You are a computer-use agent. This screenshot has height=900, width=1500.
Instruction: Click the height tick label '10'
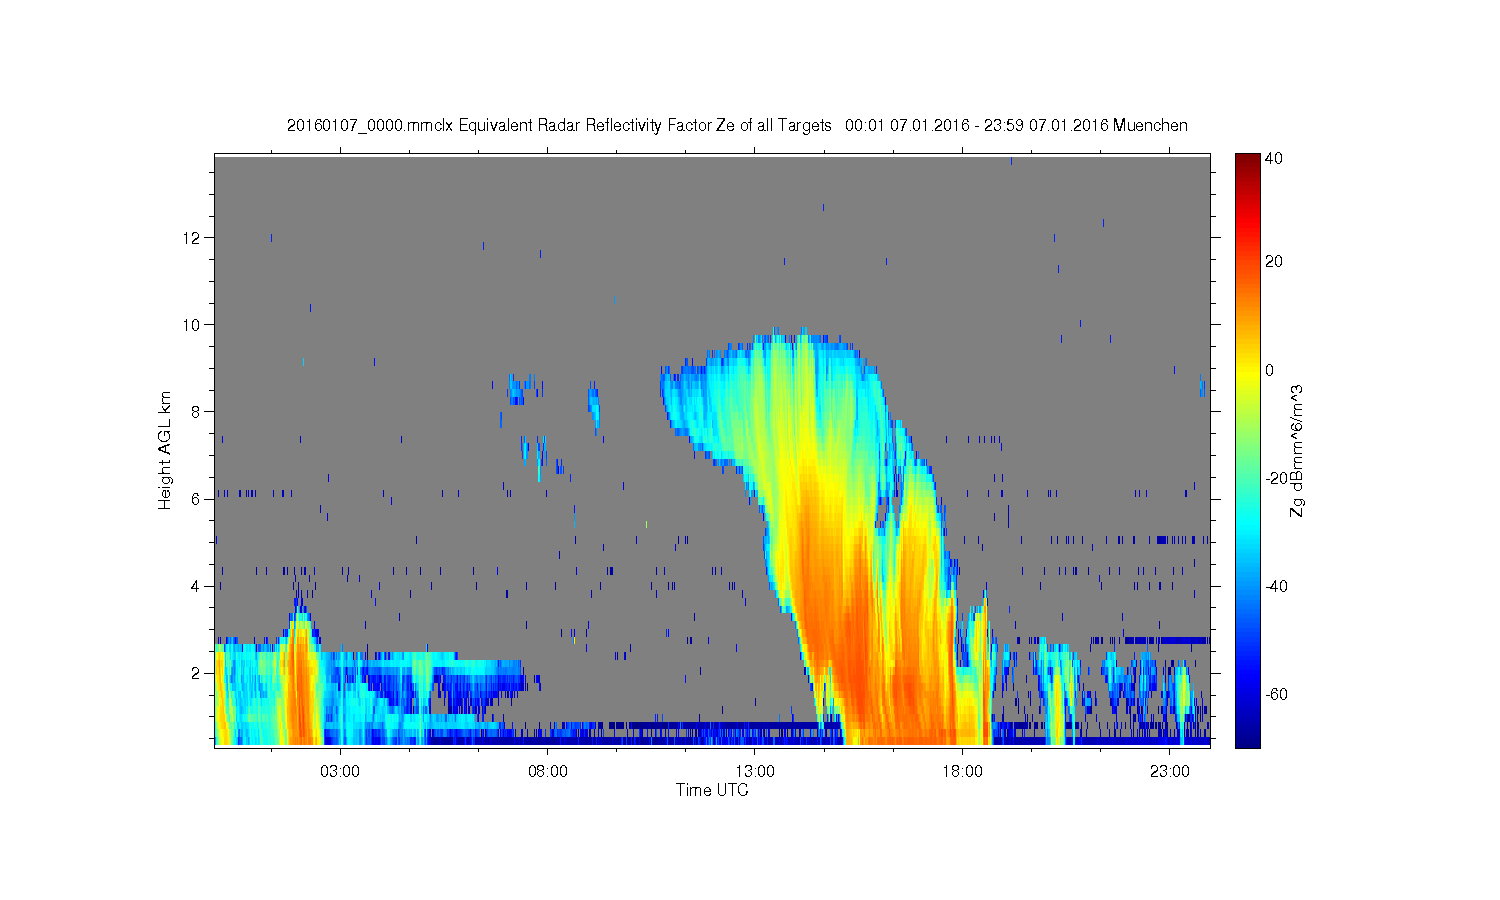point(193,325)
